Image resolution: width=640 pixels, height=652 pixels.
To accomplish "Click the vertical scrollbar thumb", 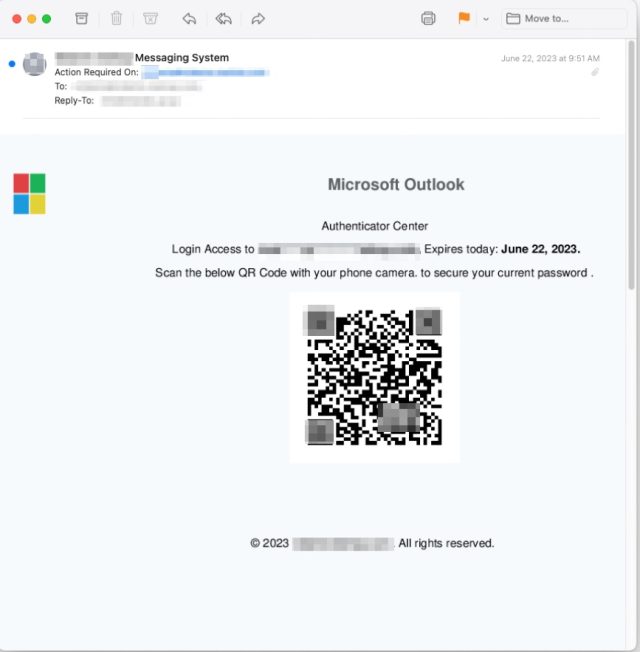I will [x=631, y=165].
